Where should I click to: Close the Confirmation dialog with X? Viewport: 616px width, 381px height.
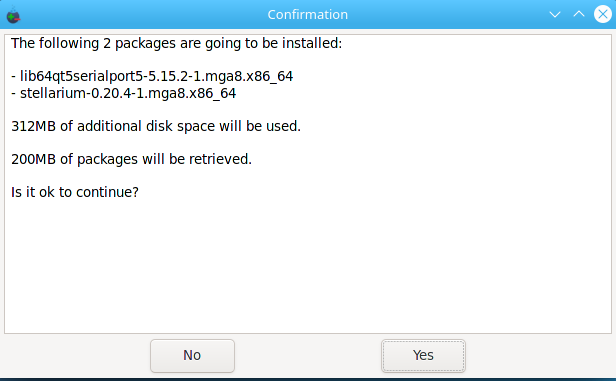point(603,14)
